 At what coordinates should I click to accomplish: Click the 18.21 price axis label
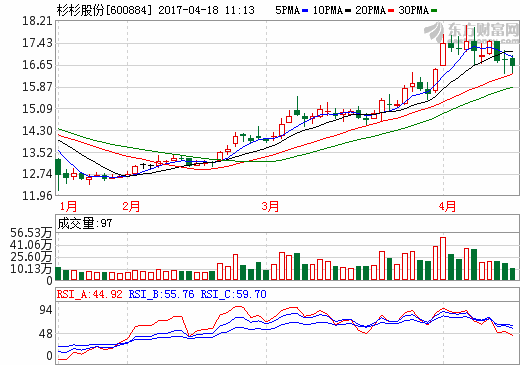37,21
